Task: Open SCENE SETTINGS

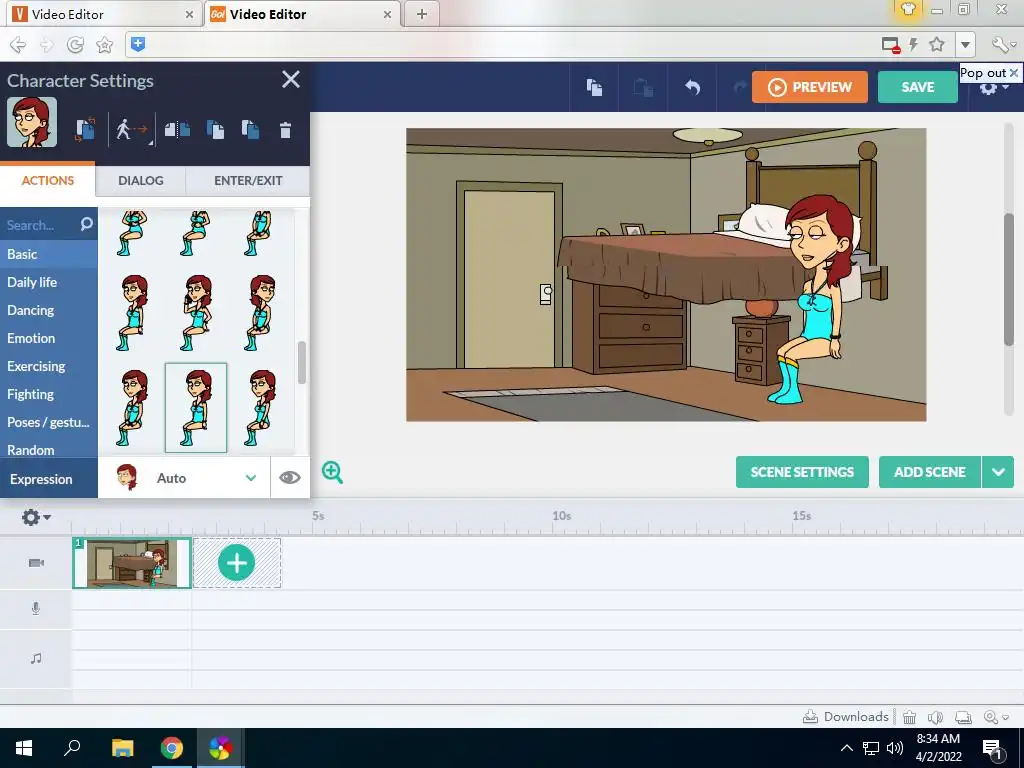Action: click(802, 472)
